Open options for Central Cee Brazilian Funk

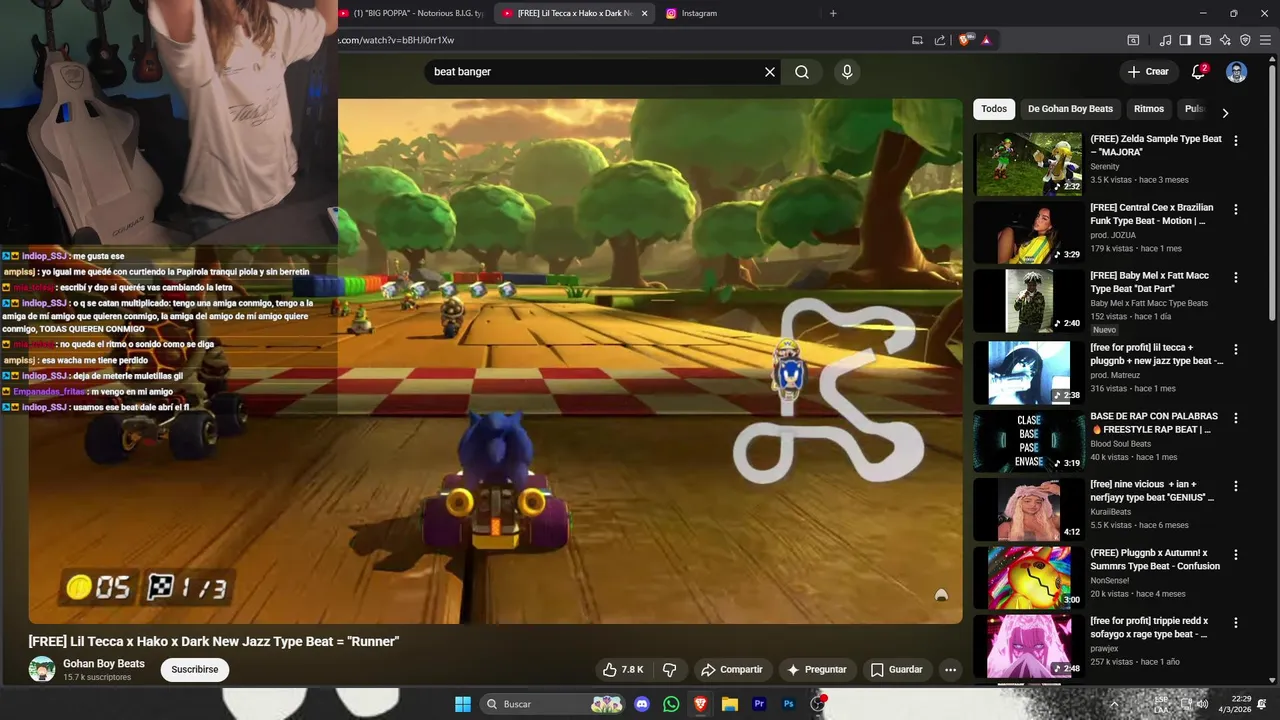click(1236, 210)
